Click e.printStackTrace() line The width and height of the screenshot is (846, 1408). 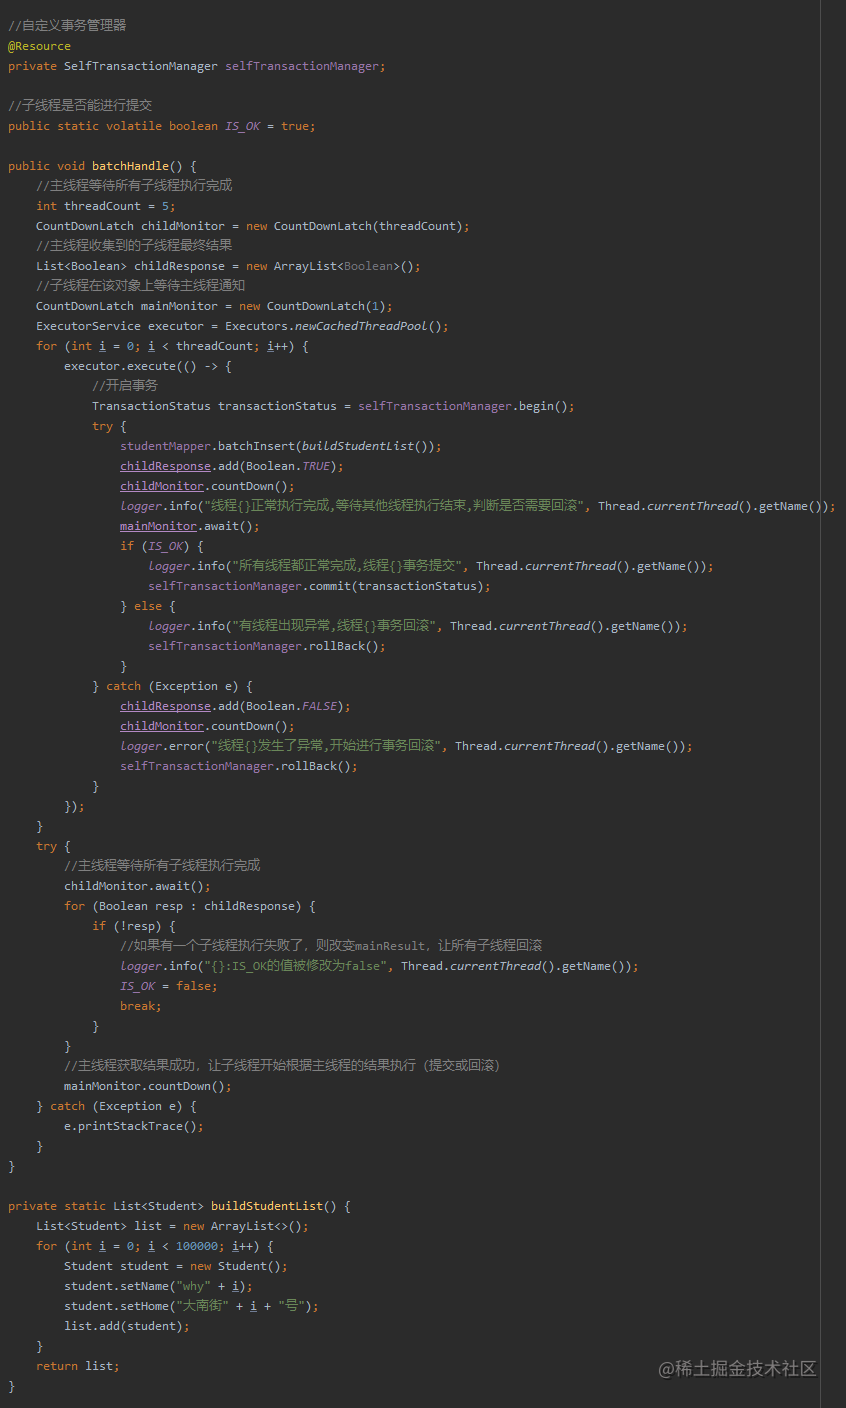coord(134,1126)
